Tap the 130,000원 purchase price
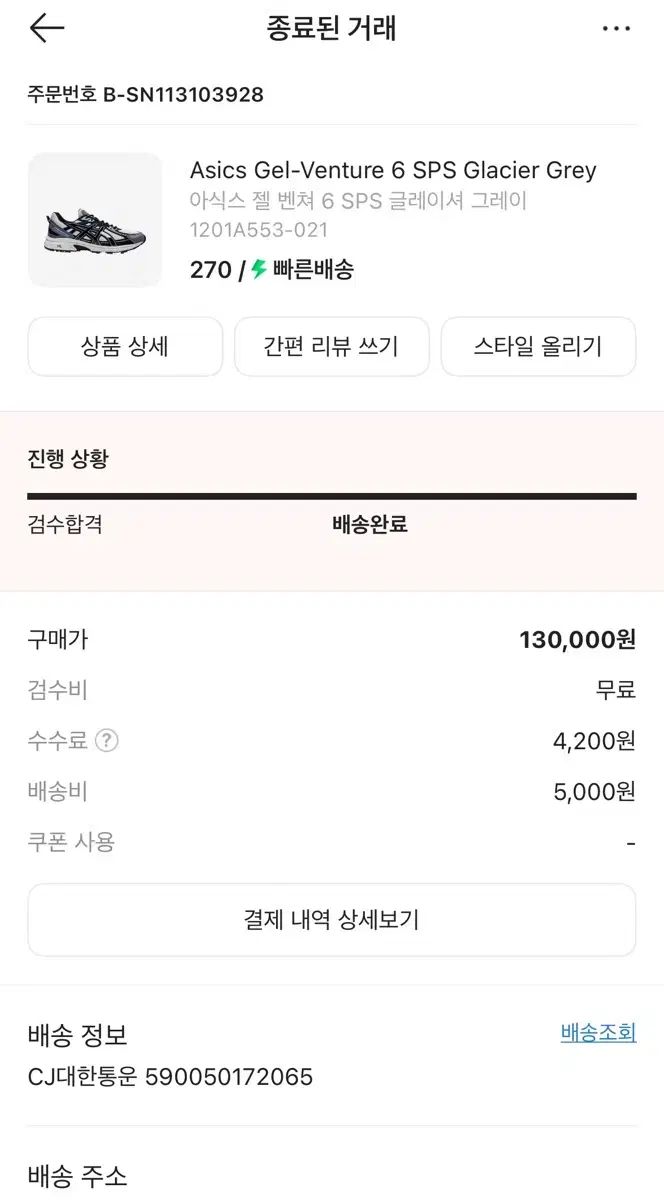The image size is (664, 1200). [x=577, y=640]
